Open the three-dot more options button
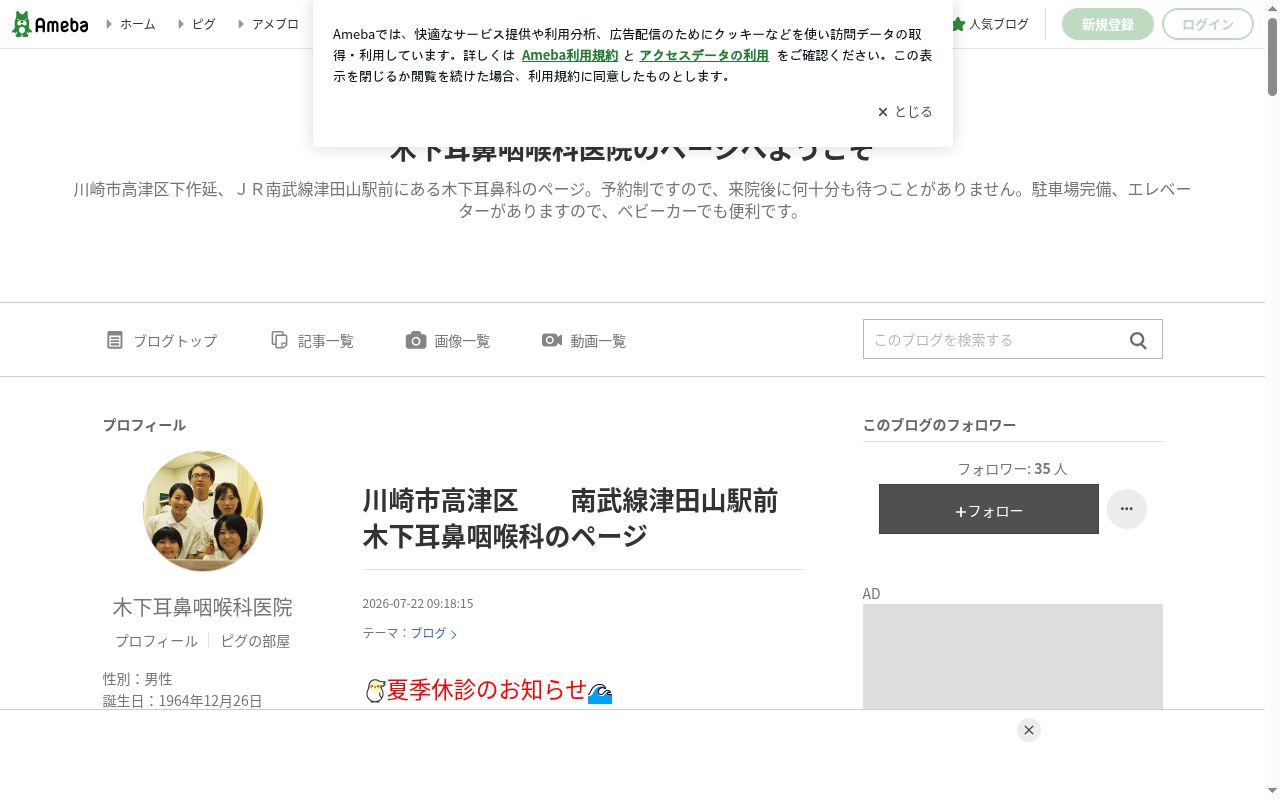The width and height of the screenshot is (1280, 800). click(x=1127, y=509)
